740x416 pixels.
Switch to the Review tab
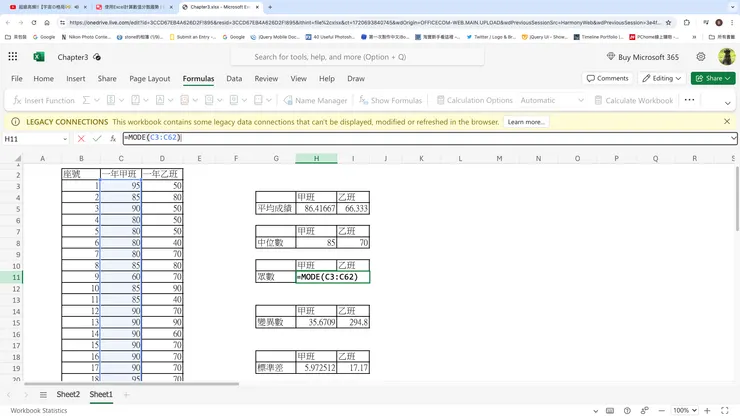pos(266,78)
